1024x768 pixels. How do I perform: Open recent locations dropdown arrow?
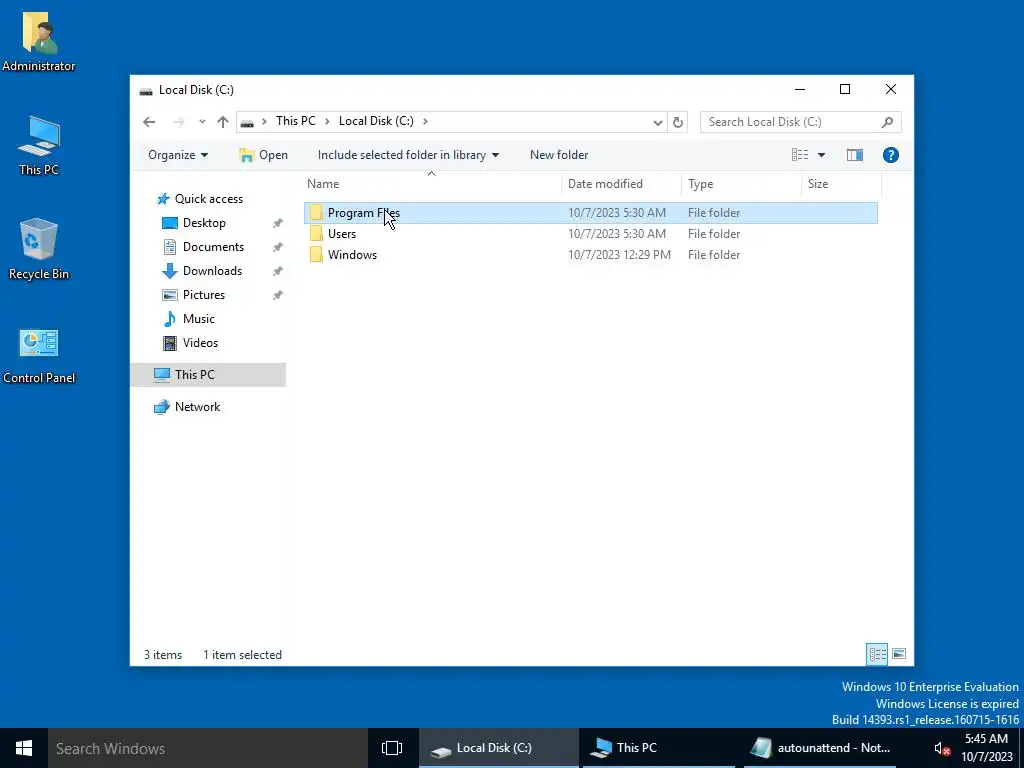coord(202,122)
